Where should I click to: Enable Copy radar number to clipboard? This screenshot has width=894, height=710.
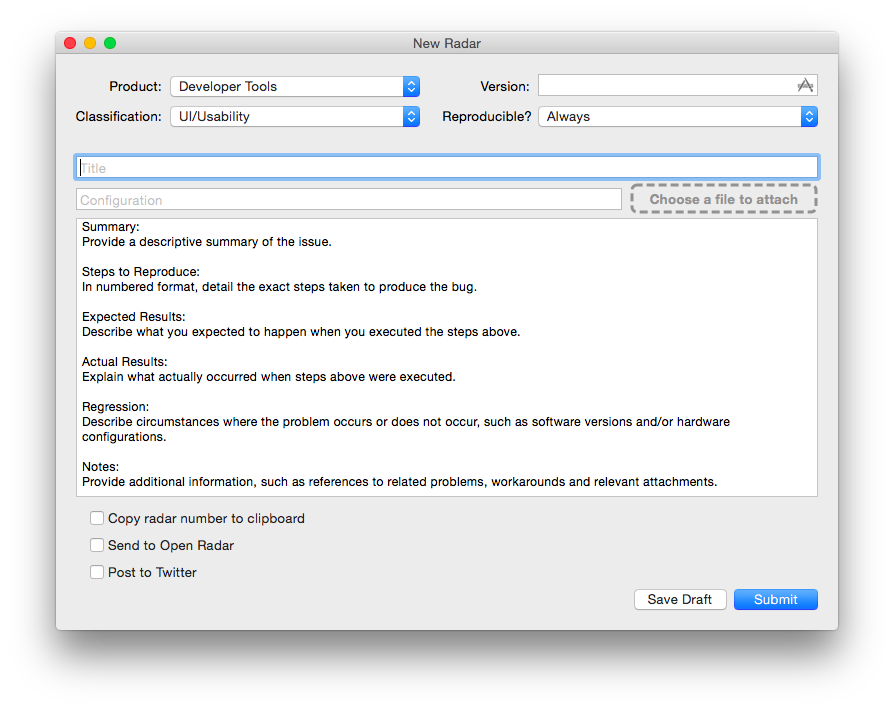pos(97,518)
